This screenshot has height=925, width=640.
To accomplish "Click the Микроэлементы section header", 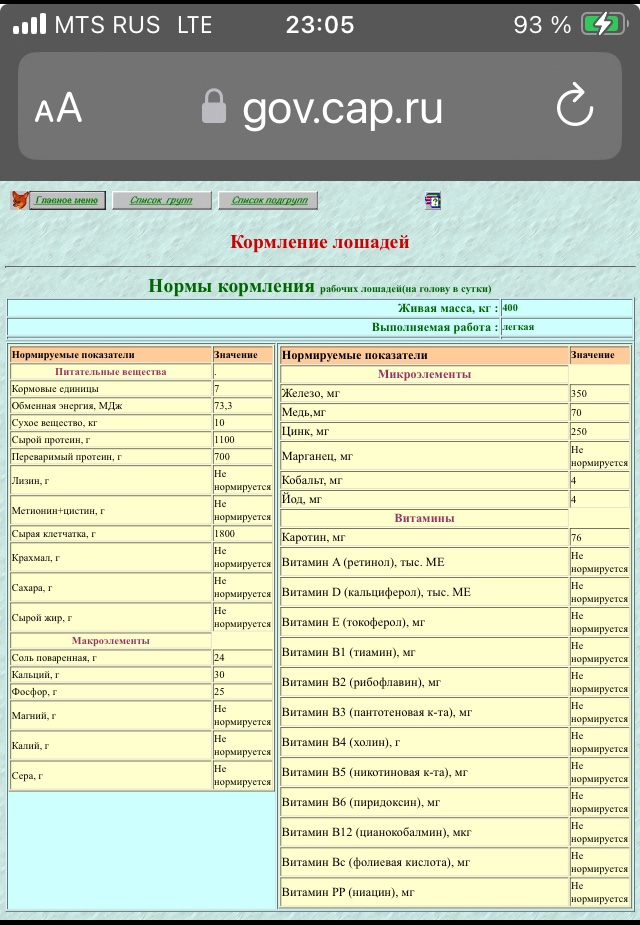I will click(x=424, y=374).
